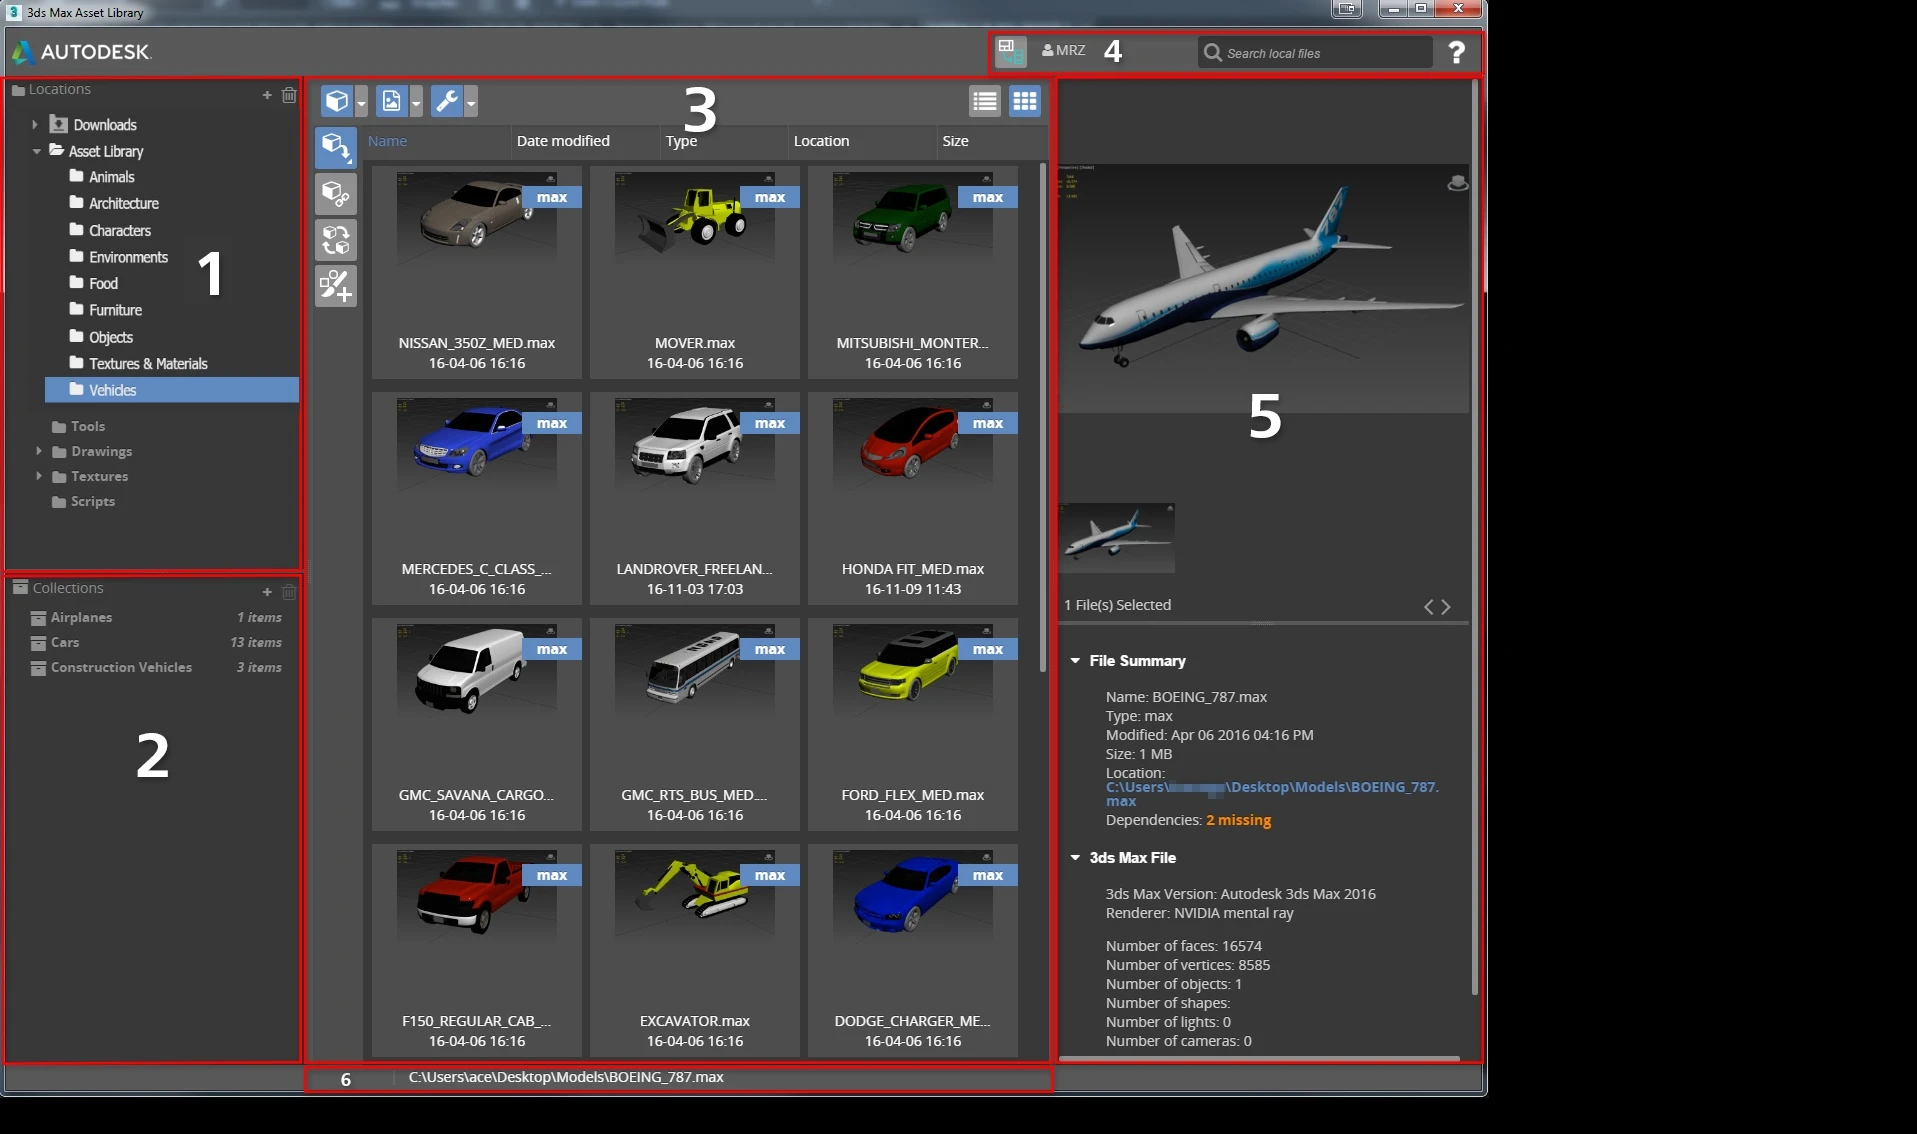Expand the Drawings folder arrow

tap(39, 451)
